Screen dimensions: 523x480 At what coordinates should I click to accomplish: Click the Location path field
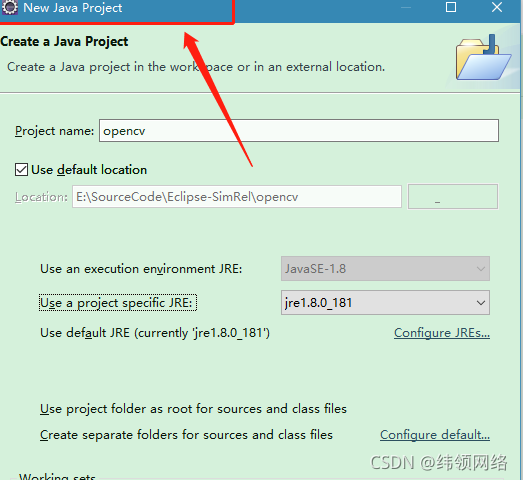(x=237, y=197)
